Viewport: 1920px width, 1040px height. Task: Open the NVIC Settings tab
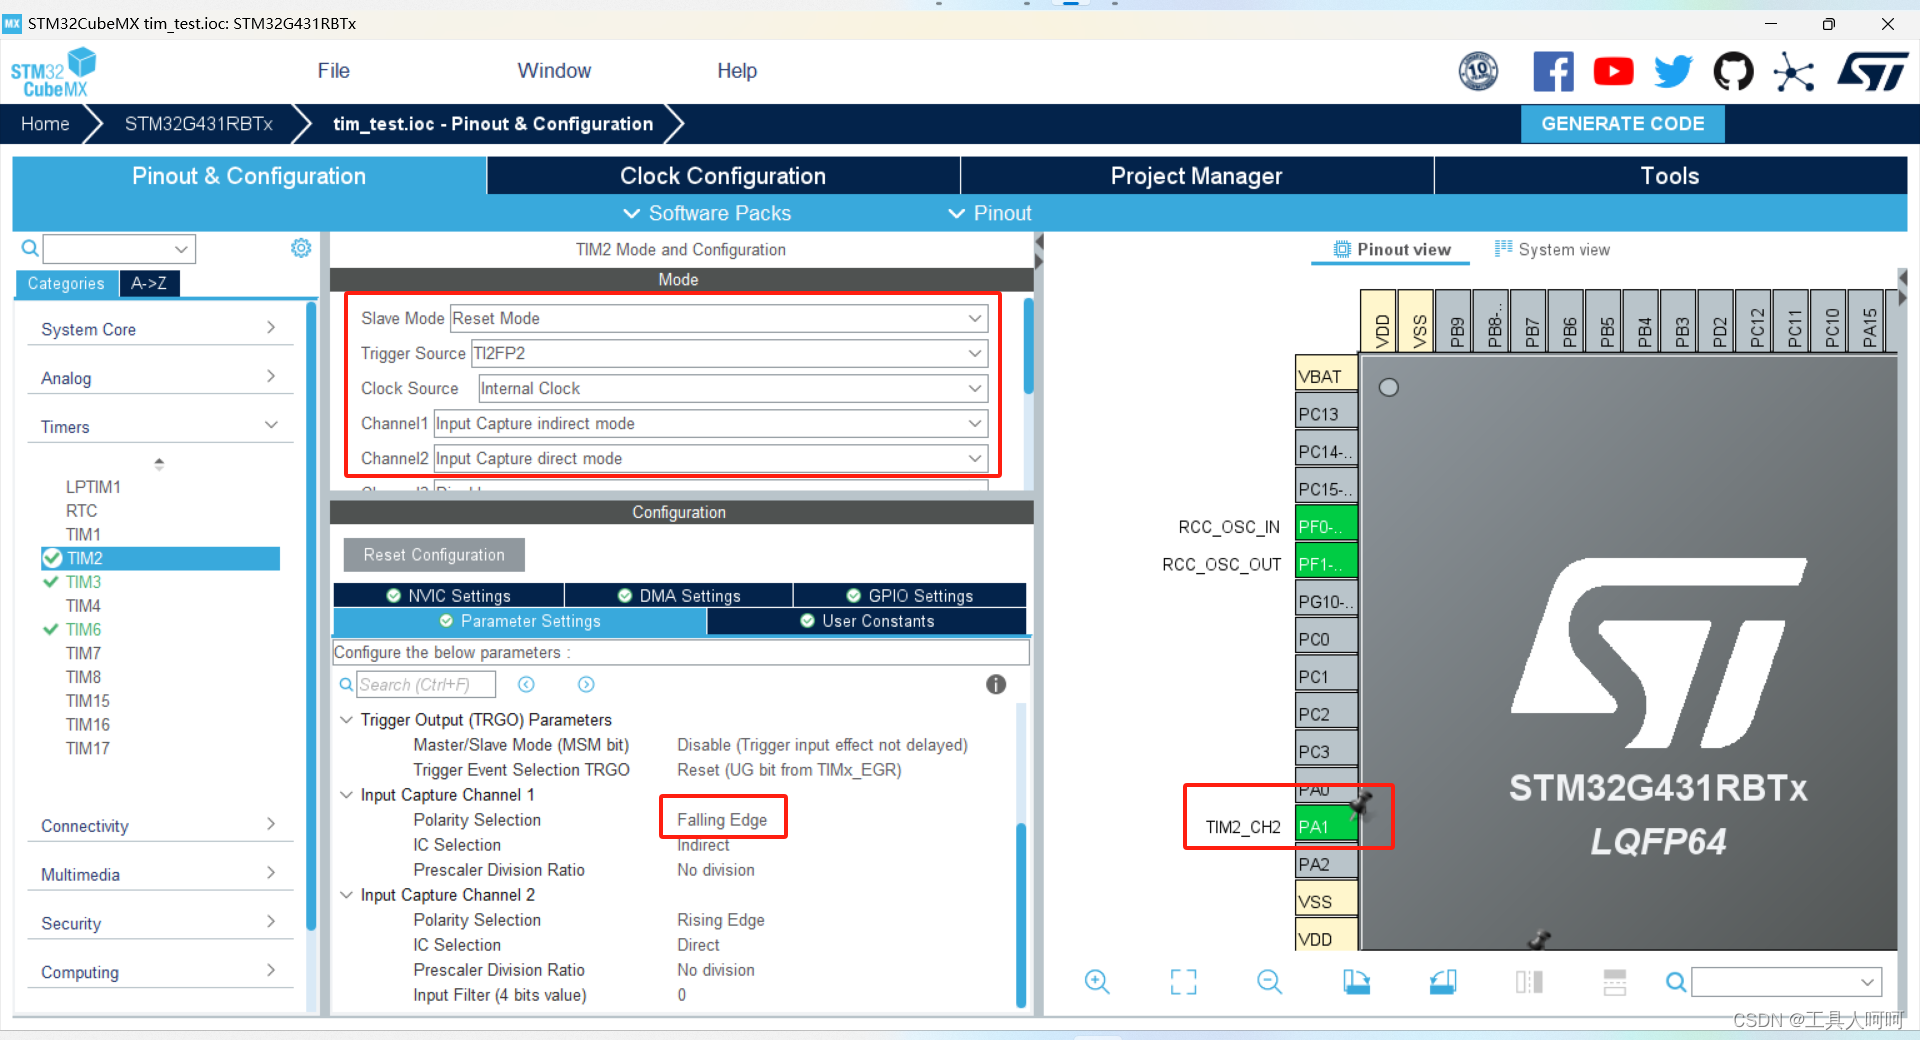(449, 595)
